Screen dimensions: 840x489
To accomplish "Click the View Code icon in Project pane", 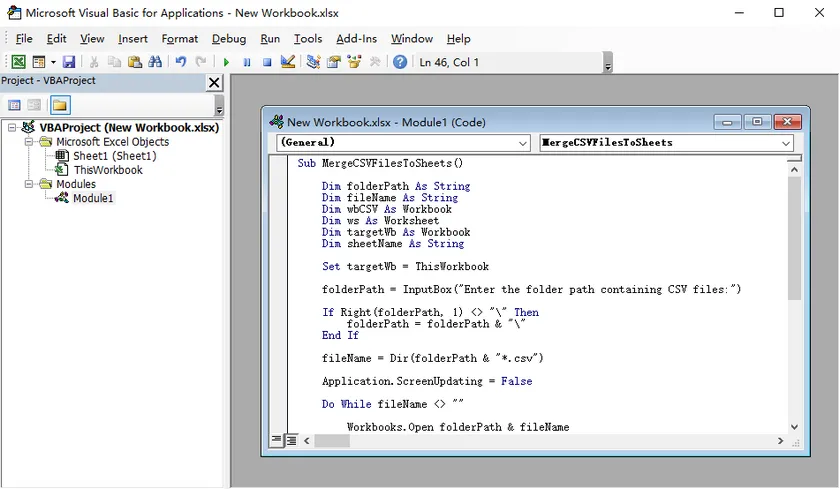I will 14,106.
